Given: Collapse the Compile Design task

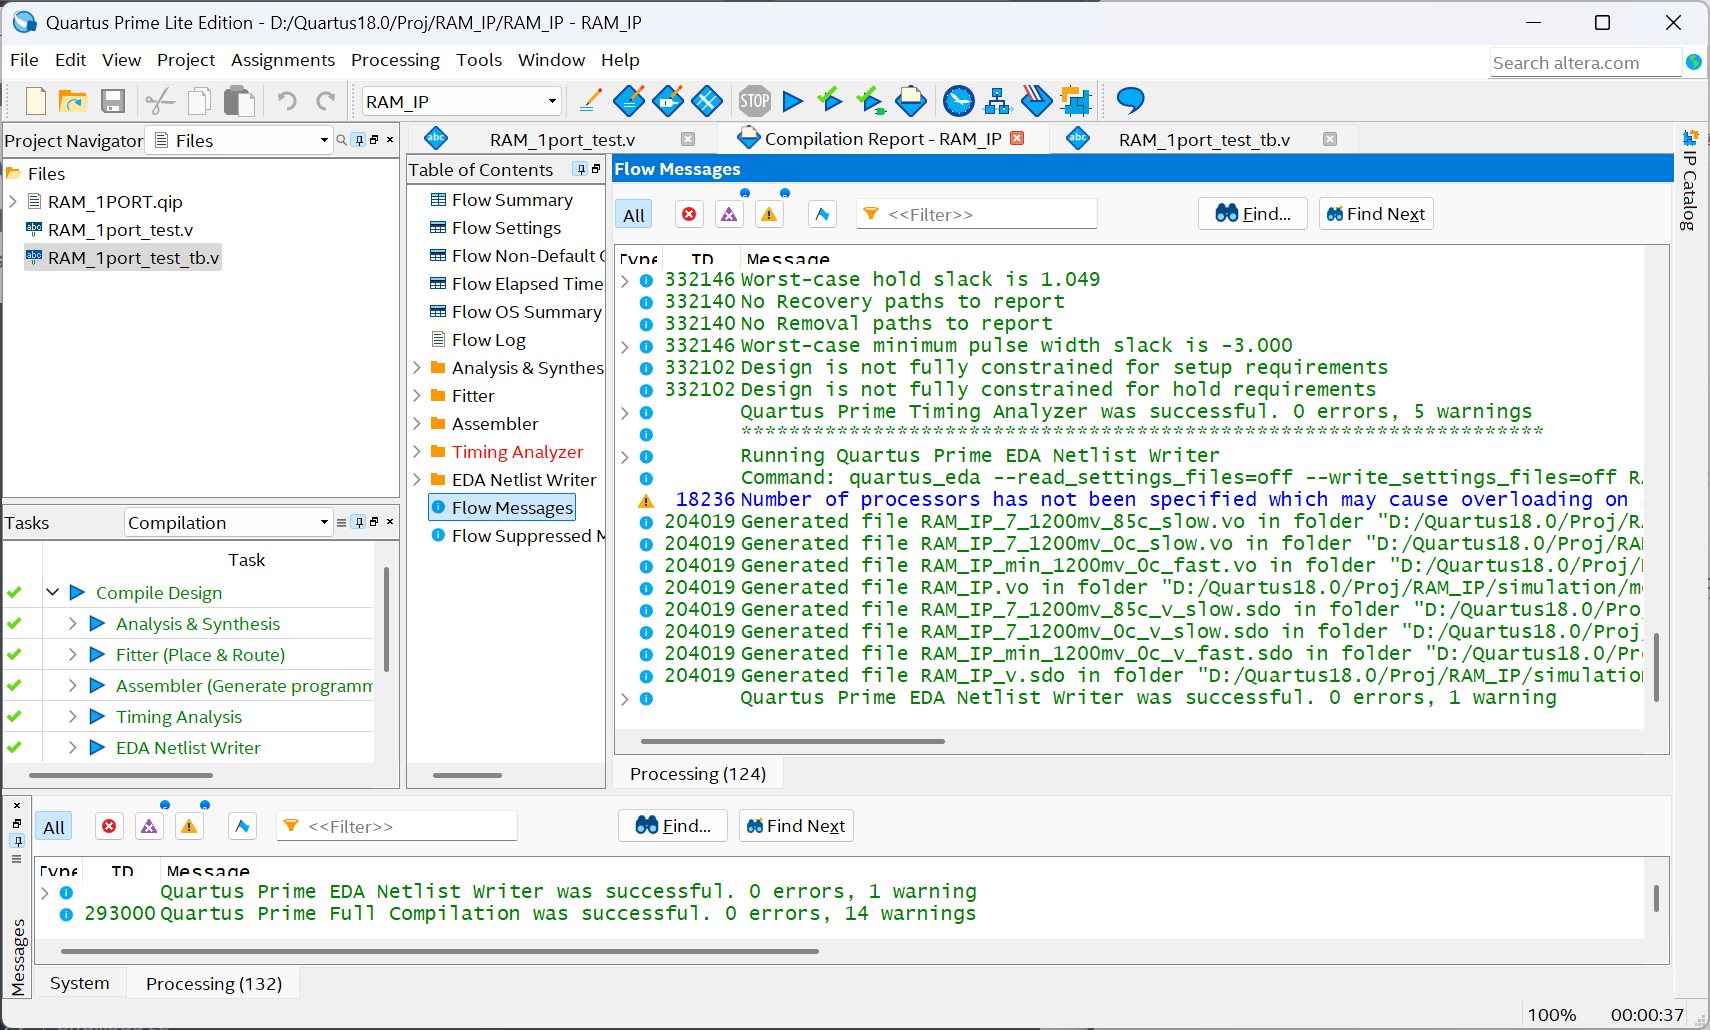Looking at the screenshot, I should coord(52,592).
